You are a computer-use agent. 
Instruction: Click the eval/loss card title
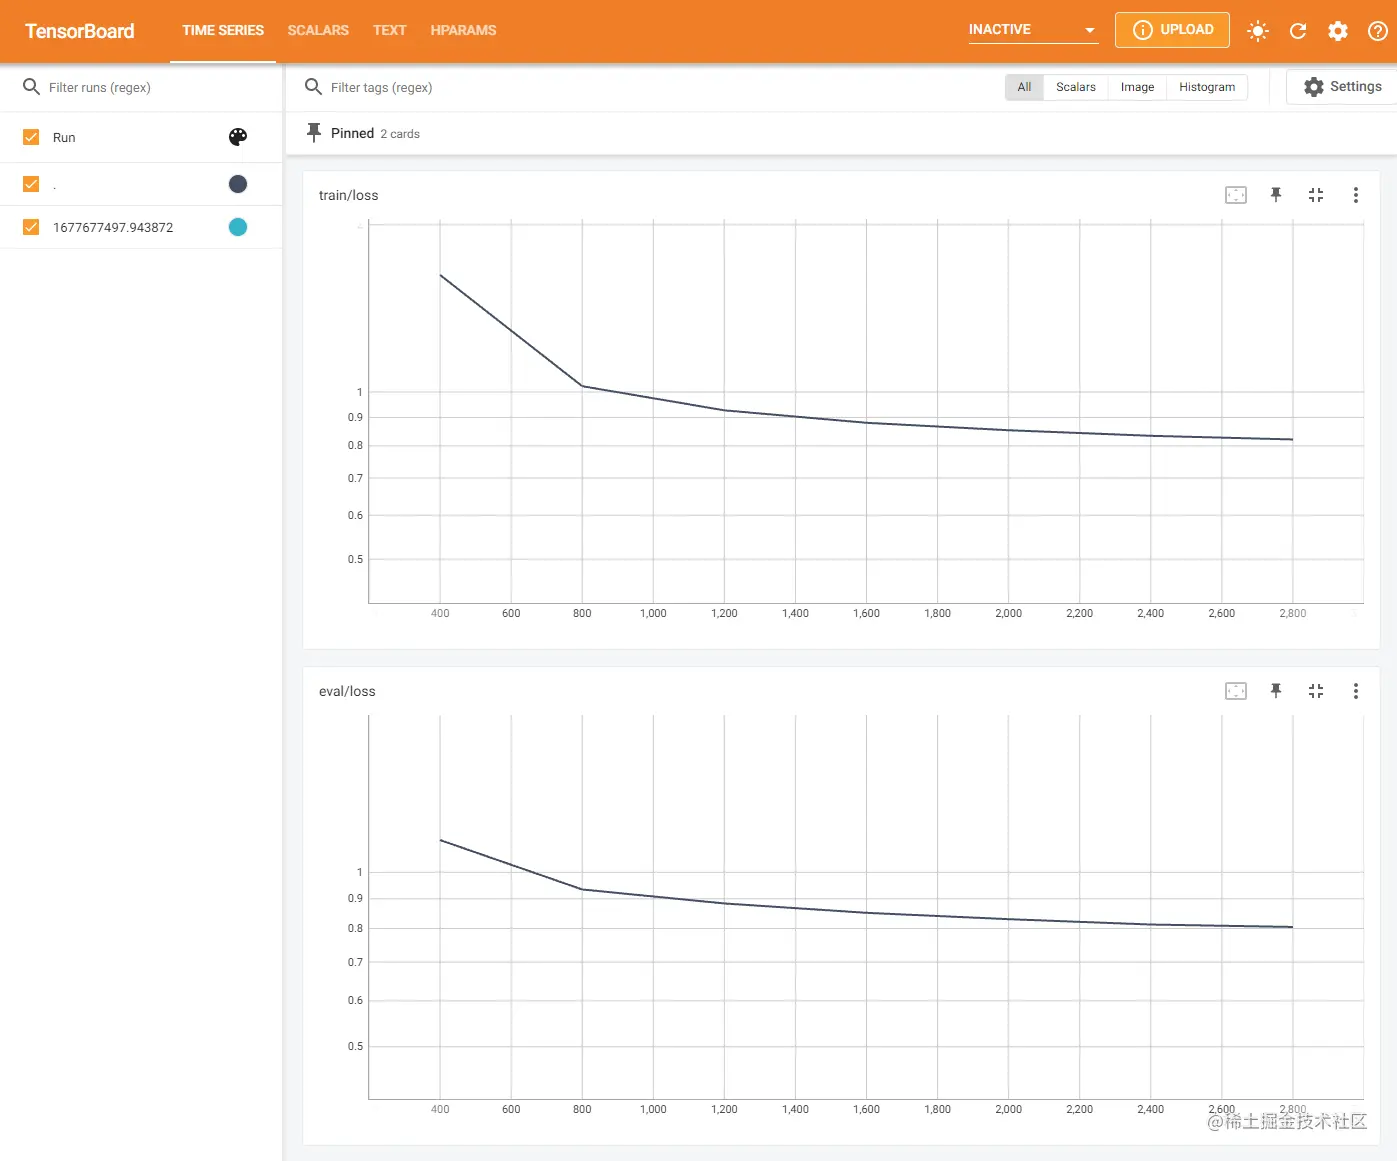coord(347,691)
